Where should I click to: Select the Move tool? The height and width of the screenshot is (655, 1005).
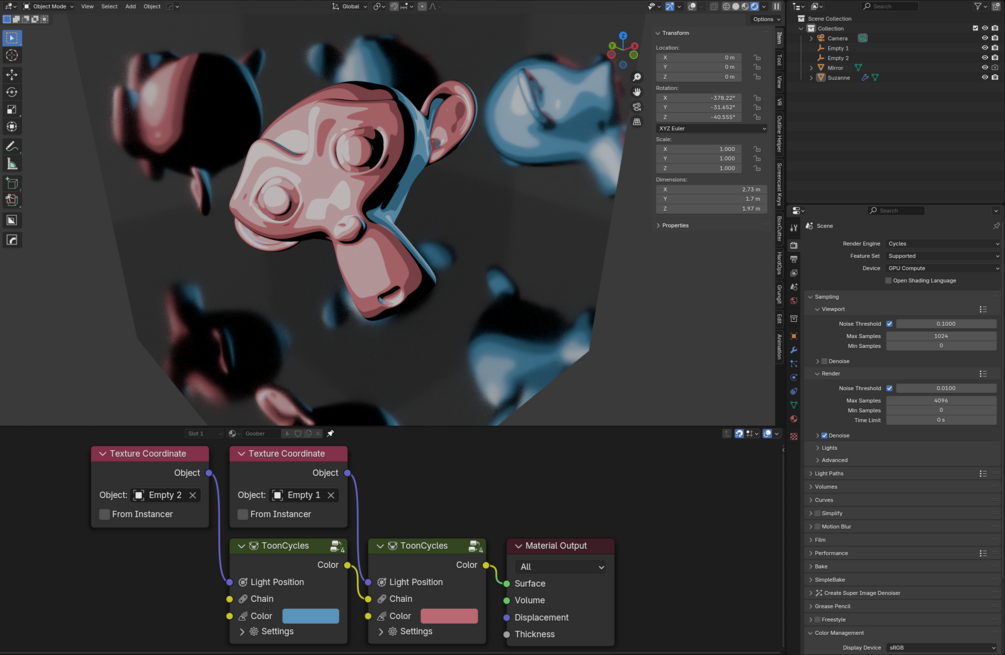click(x=12, y=75)
